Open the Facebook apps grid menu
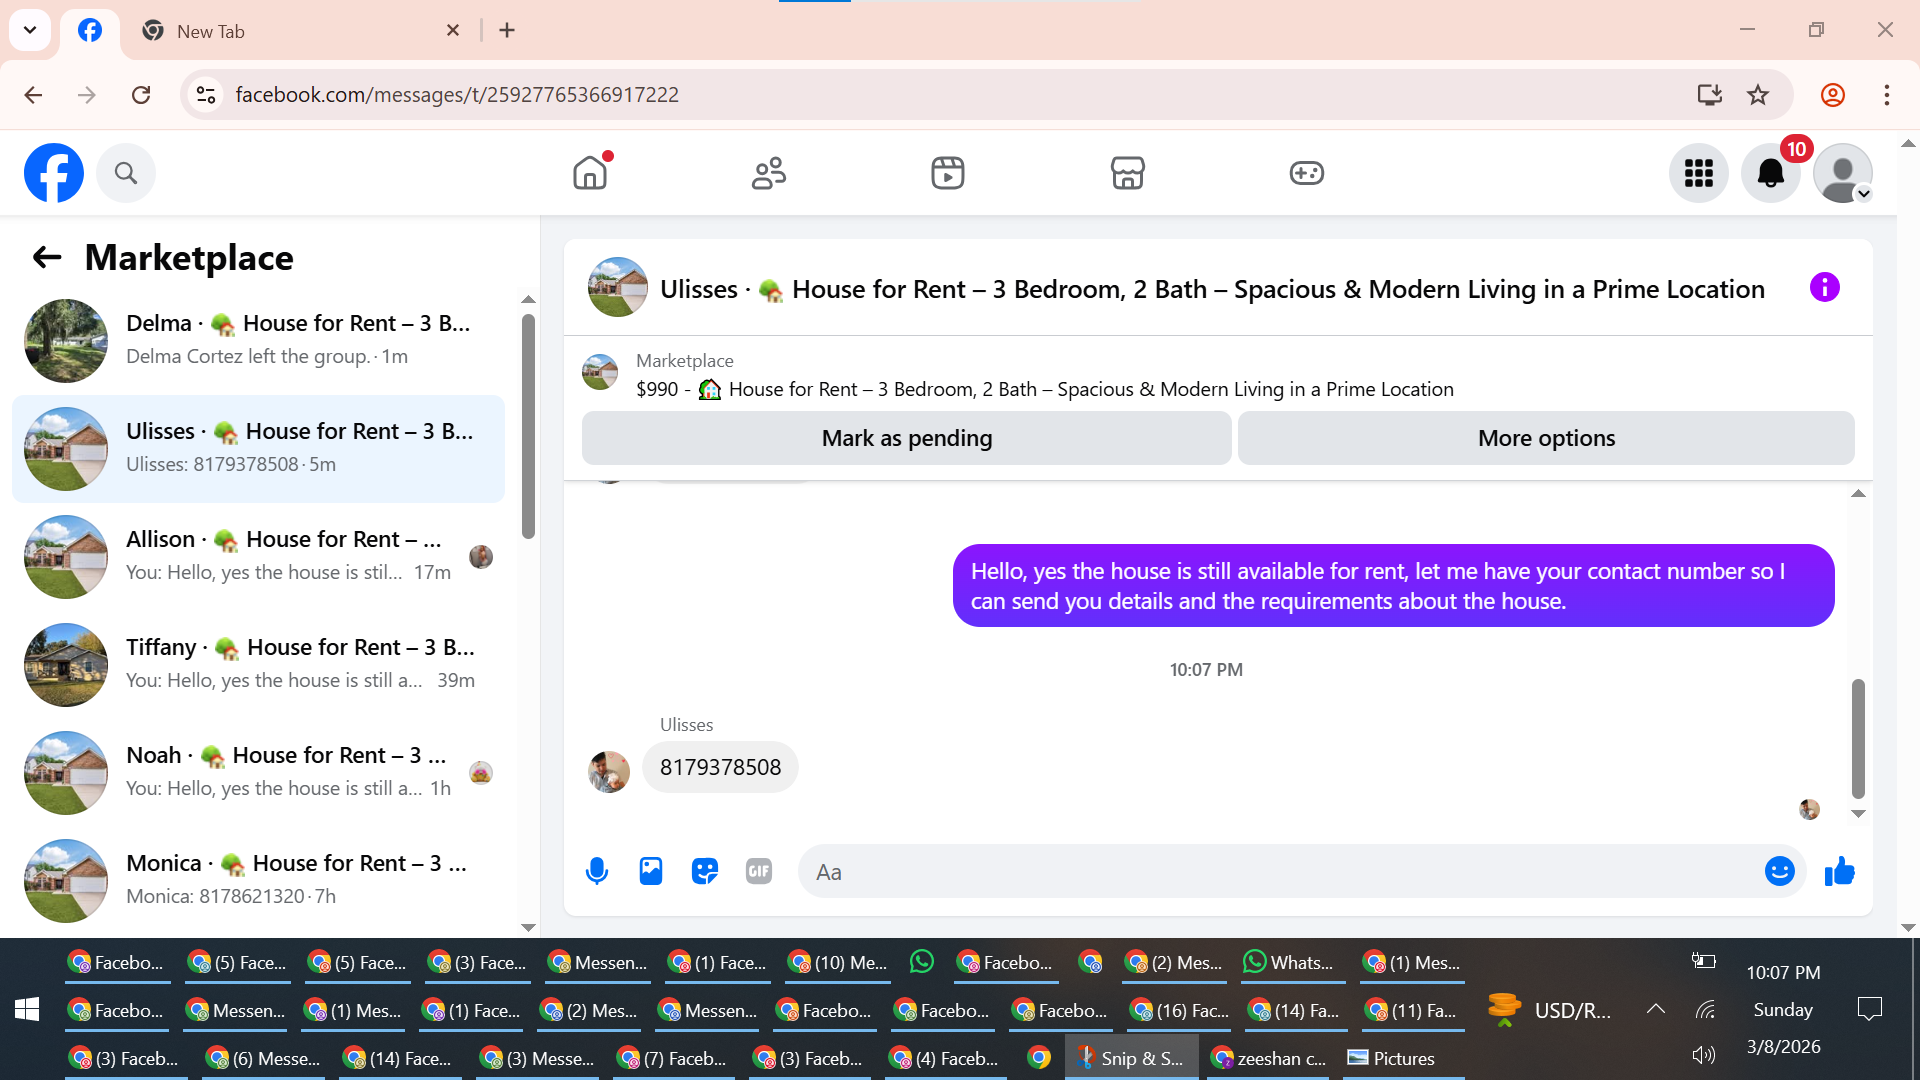The height and width of the screenshot is (1080, 1920). point(1698,173)
